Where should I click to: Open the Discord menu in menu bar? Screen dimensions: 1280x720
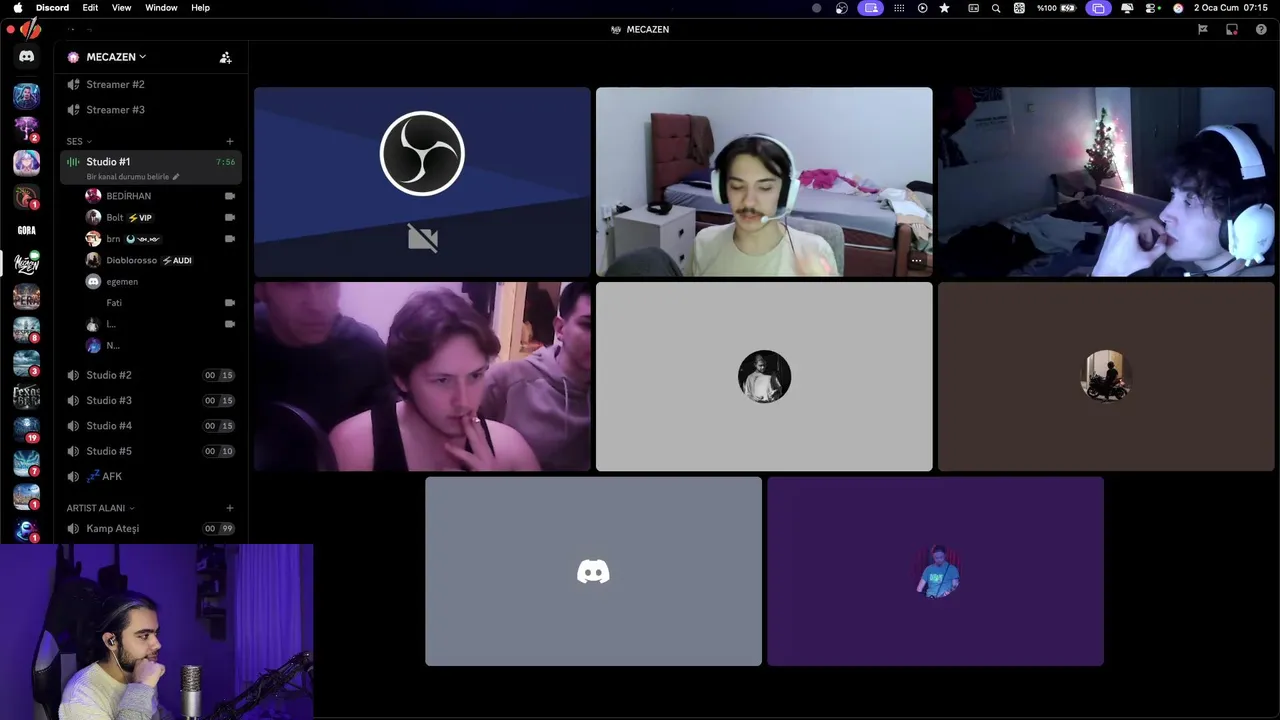[52, 7]
